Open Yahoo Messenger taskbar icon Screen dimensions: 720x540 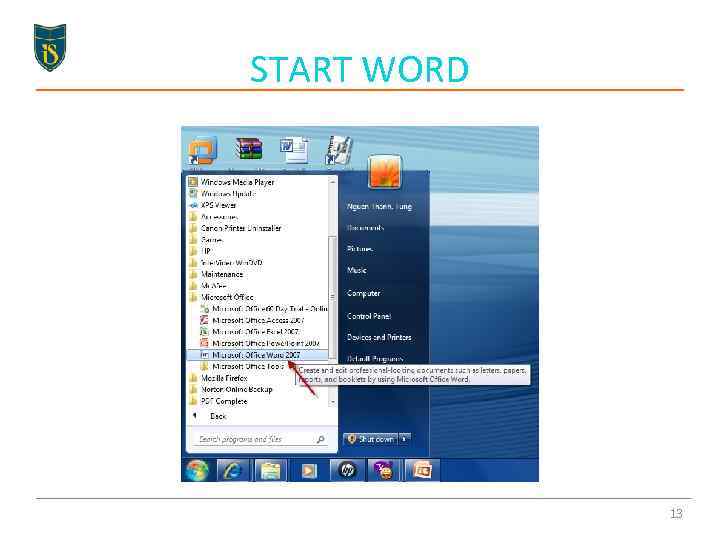point(384,471)
